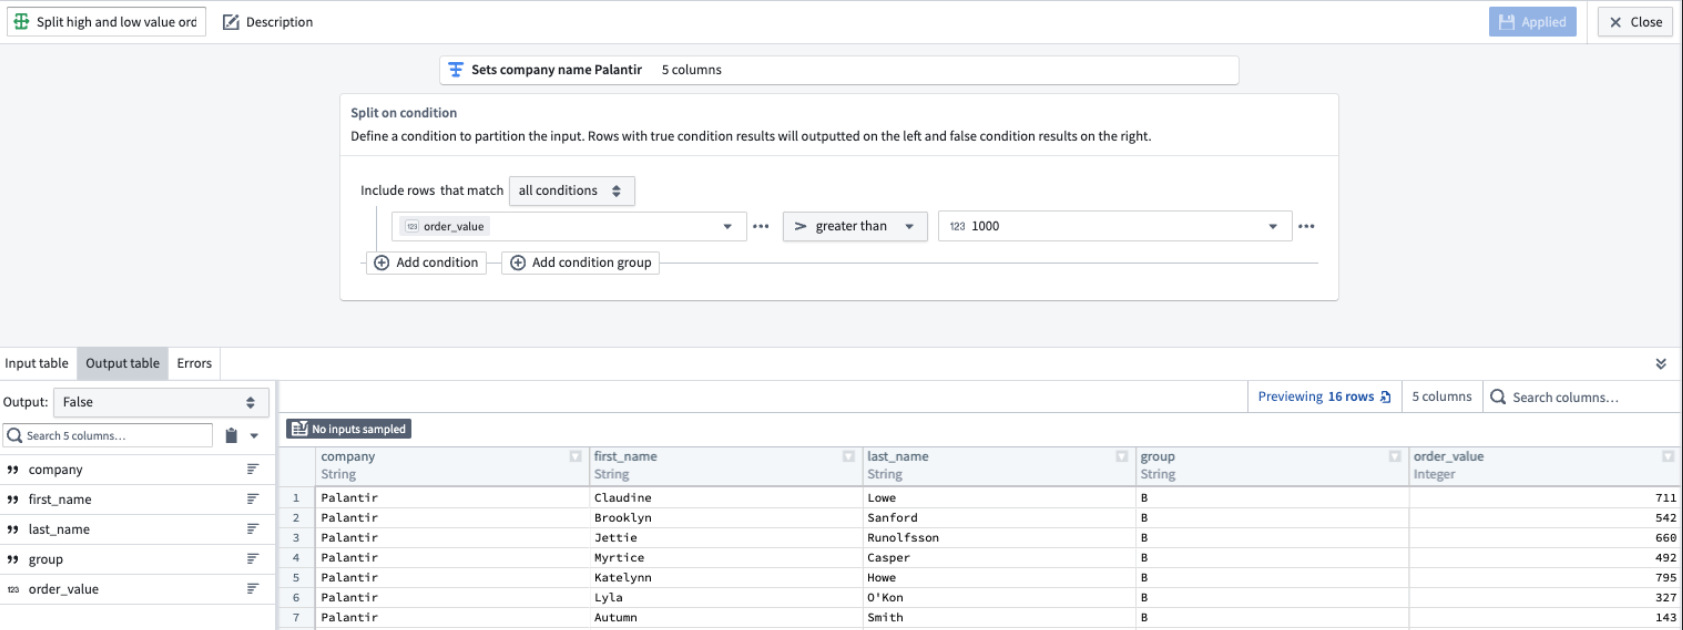
Task: Open the Output 'False' selector
Action: 160,402
